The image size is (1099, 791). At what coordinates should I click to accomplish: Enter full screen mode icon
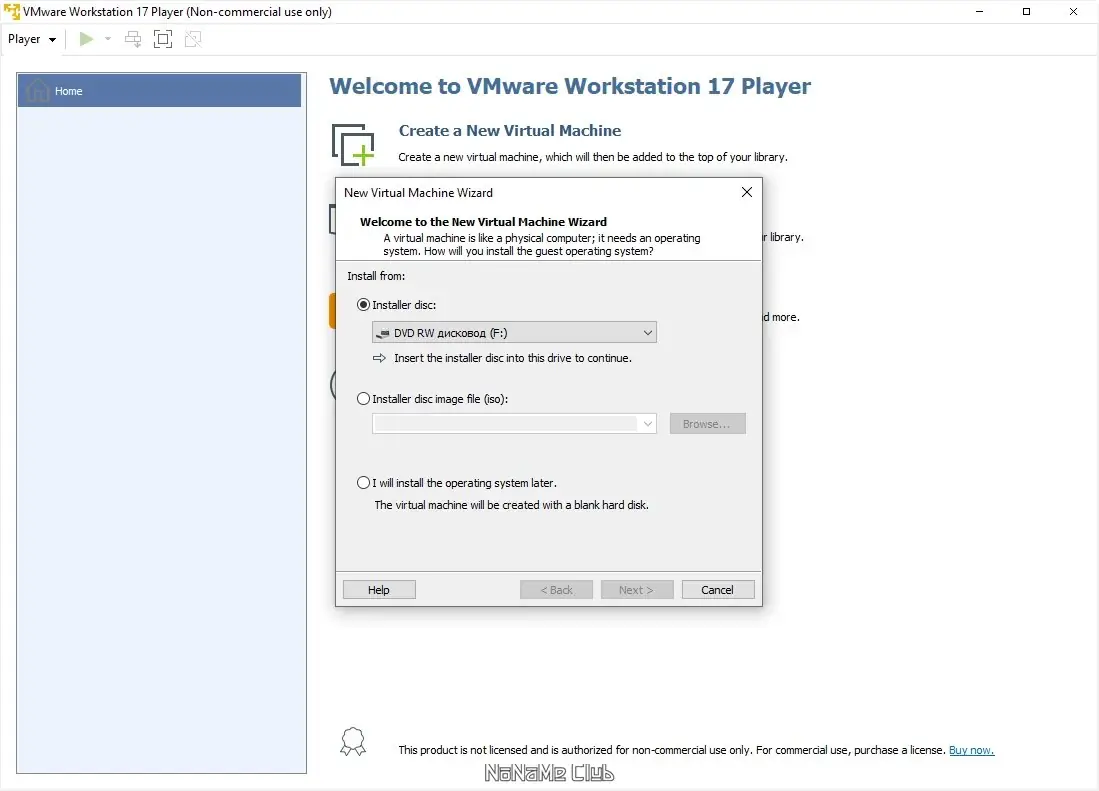point(163,39)
